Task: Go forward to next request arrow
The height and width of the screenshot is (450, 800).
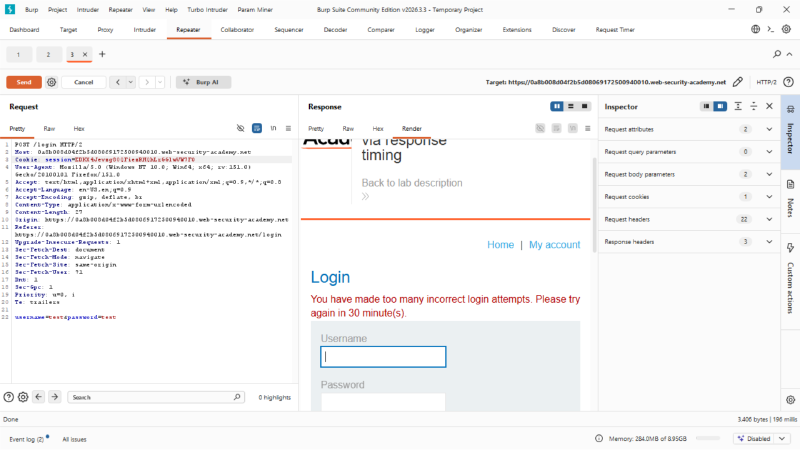Action: click(x=147, y=82)
